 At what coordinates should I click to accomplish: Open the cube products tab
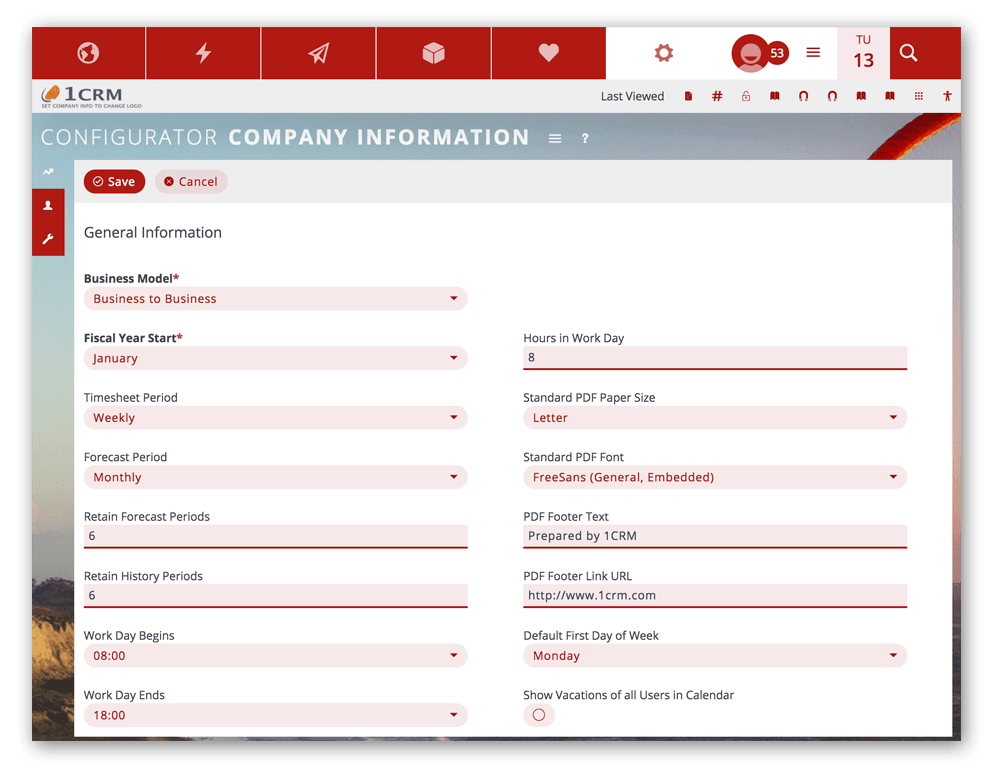click(x=434, y=53)
